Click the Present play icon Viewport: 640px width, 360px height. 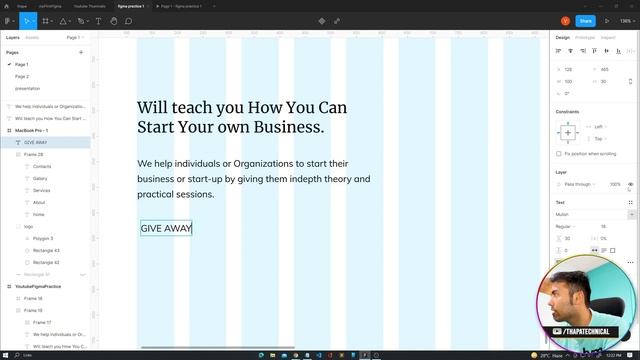(607, 21)
